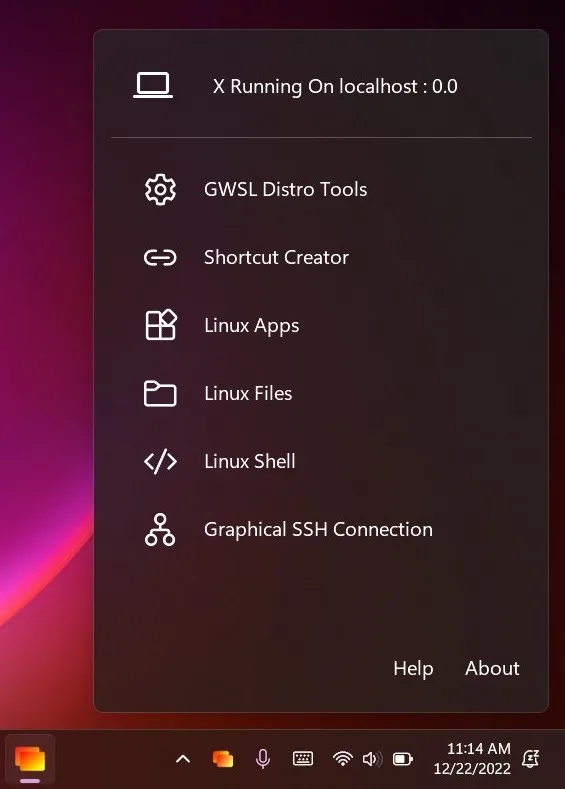Click the 'X Running On localhost : 0.0' text
Screen dimensions: 565x789
(x=335, y=87)
